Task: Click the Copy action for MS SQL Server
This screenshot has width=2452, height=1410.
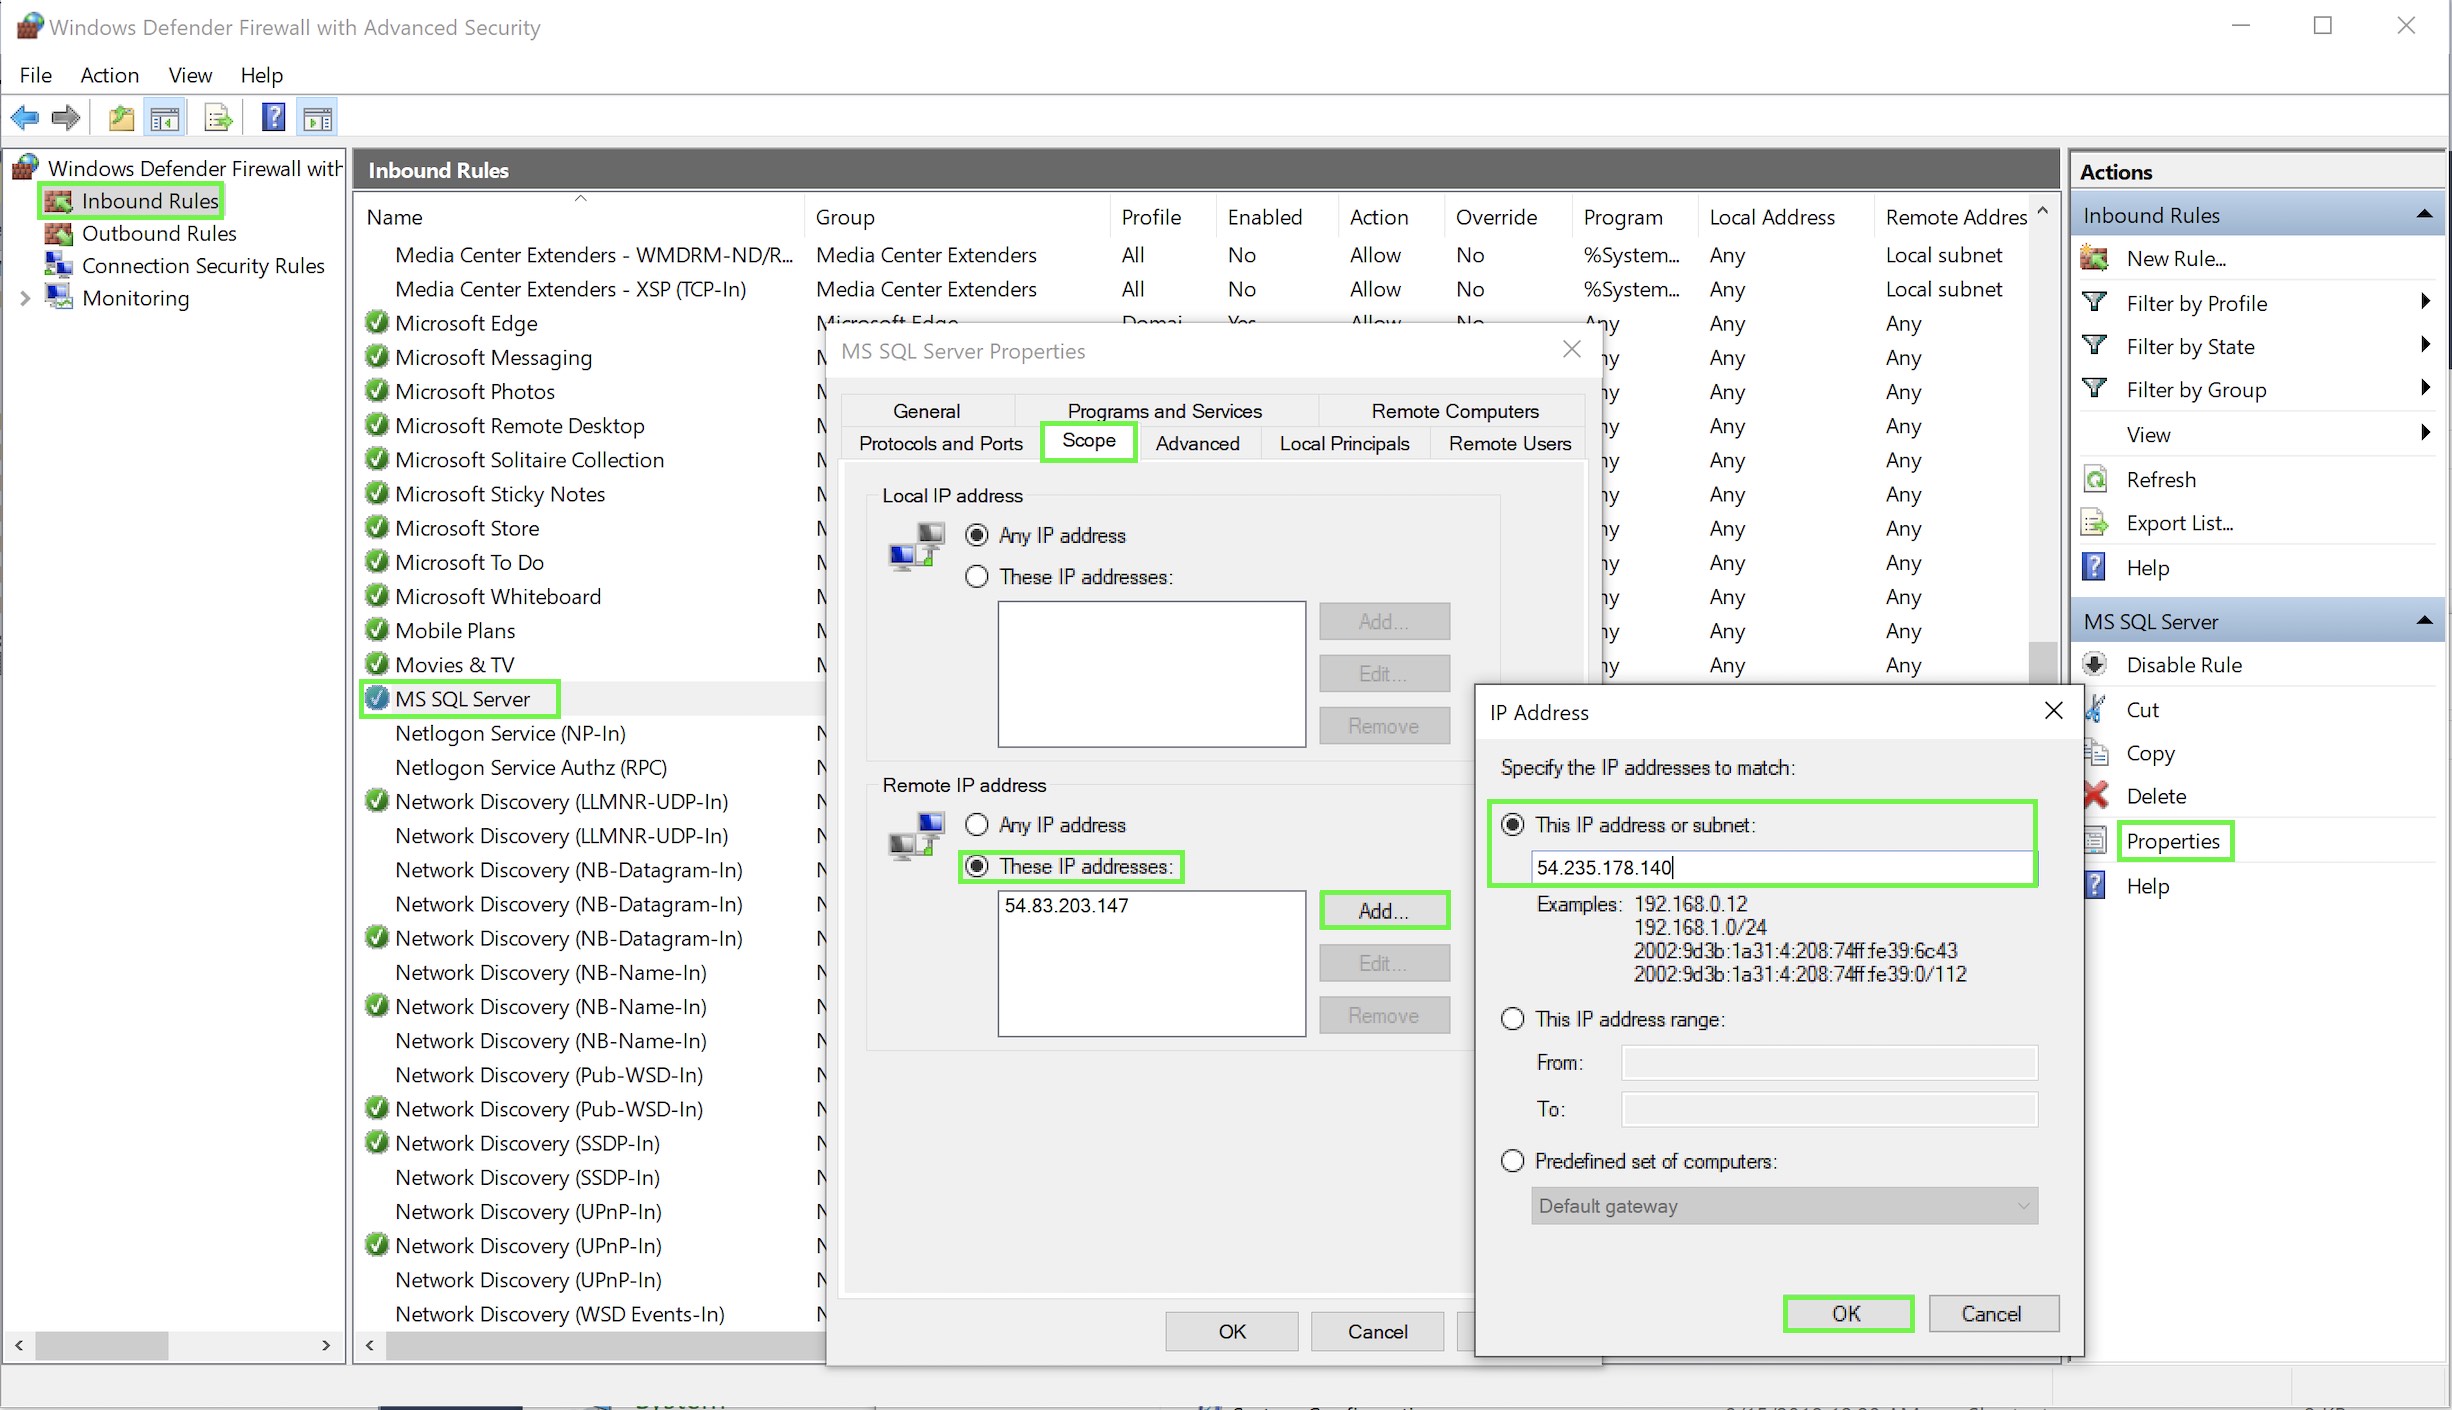Action: (2150, 753)
